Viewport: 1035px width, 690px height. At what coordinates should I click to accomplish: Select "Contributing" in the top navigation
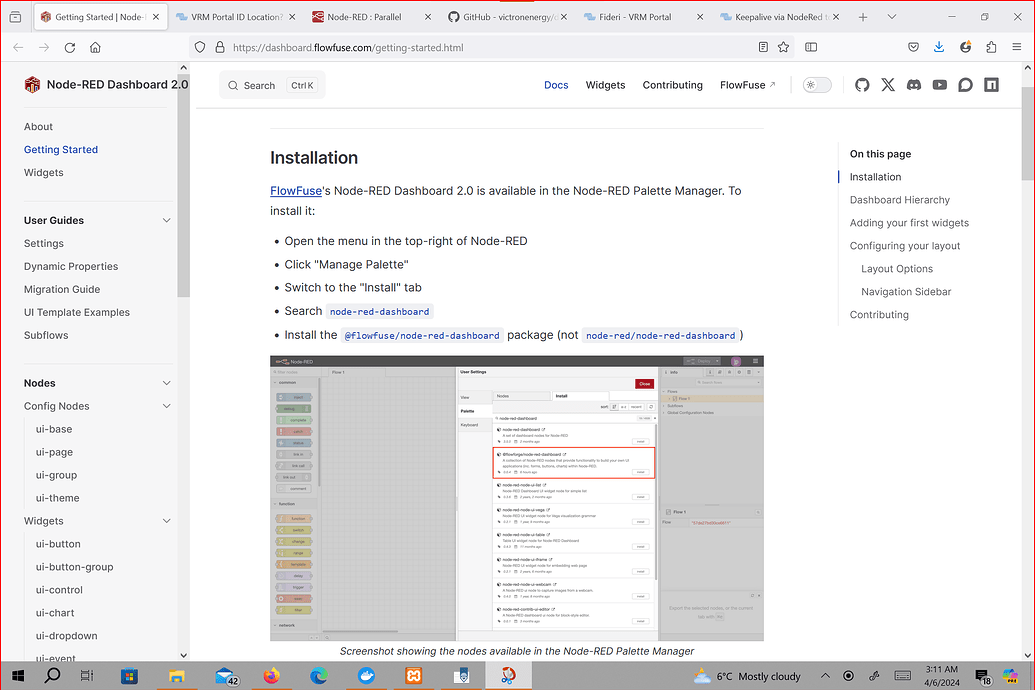click(x=672, y=85)
